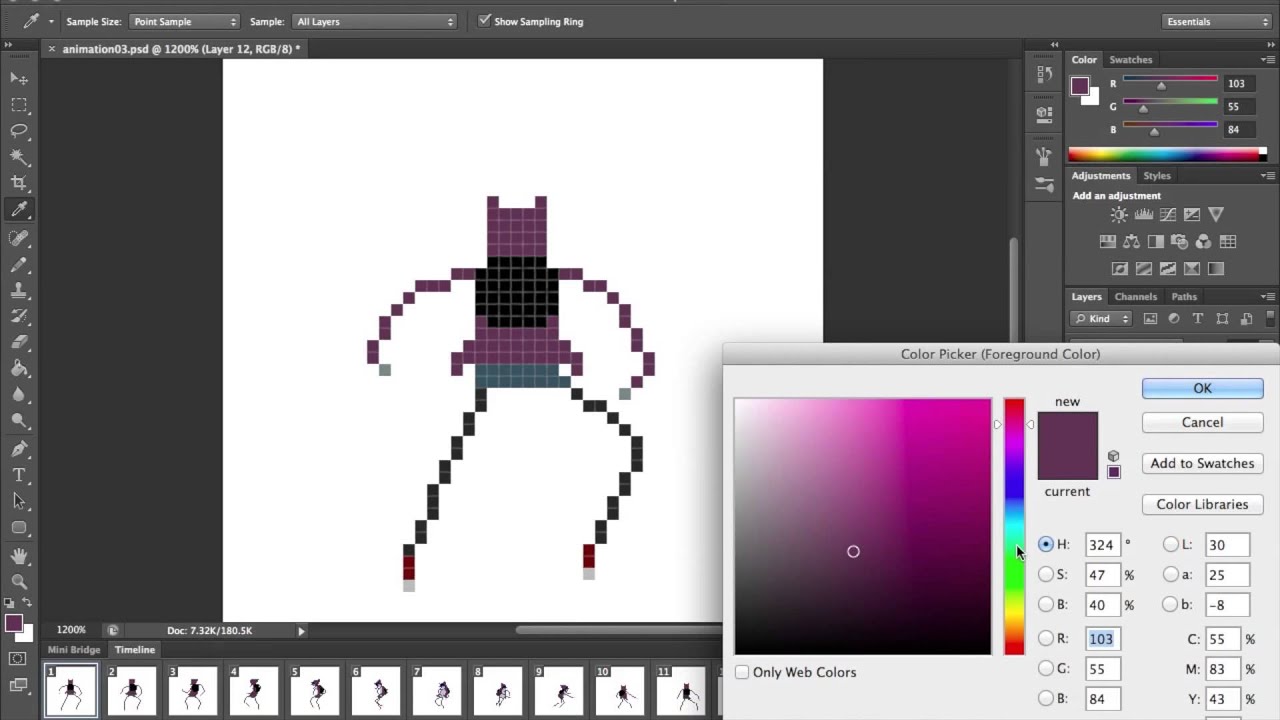Select the S saturation radio button
This screenshot has height=720, width=1280.
1046,574
